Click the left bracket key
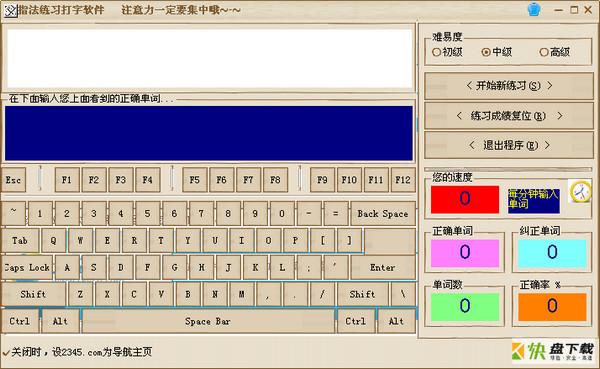600x369 pixels. tap(323, 240)
